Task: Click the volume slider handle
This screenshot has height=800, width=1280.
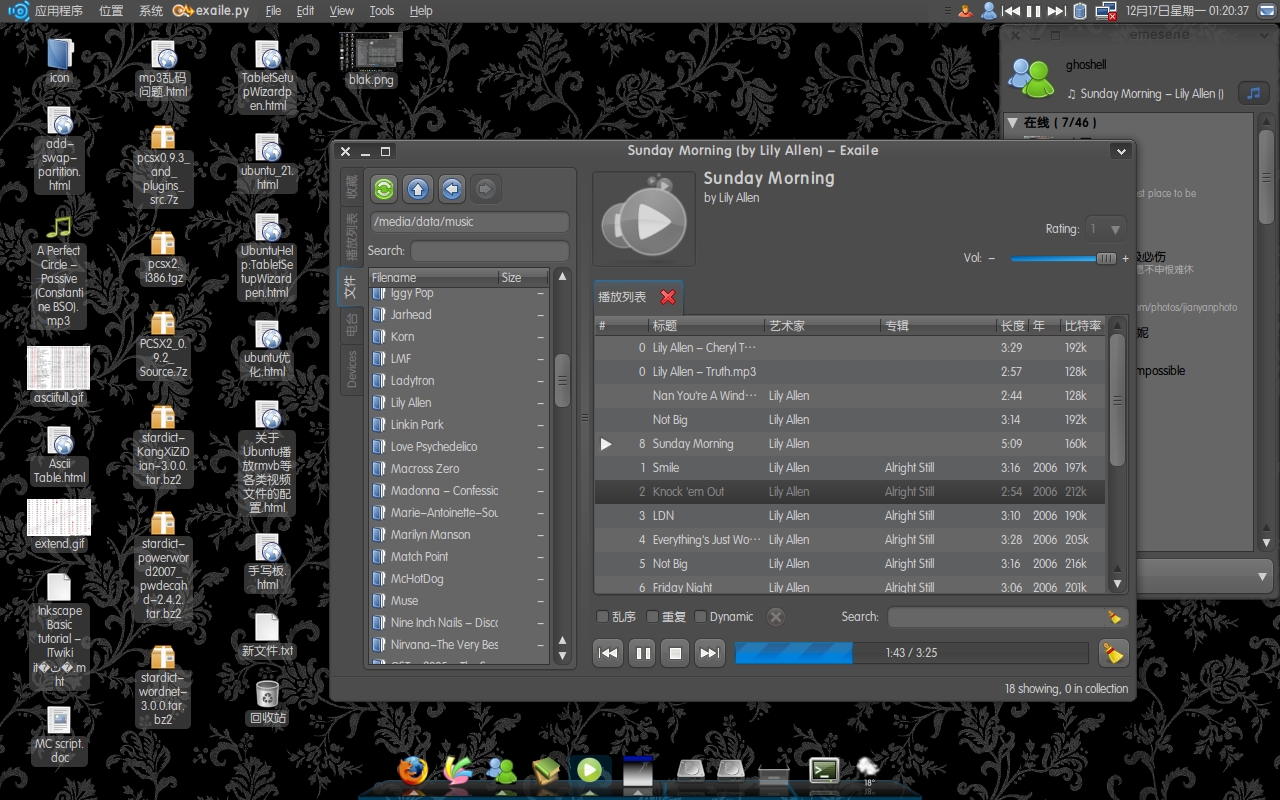Action: 1106,258
